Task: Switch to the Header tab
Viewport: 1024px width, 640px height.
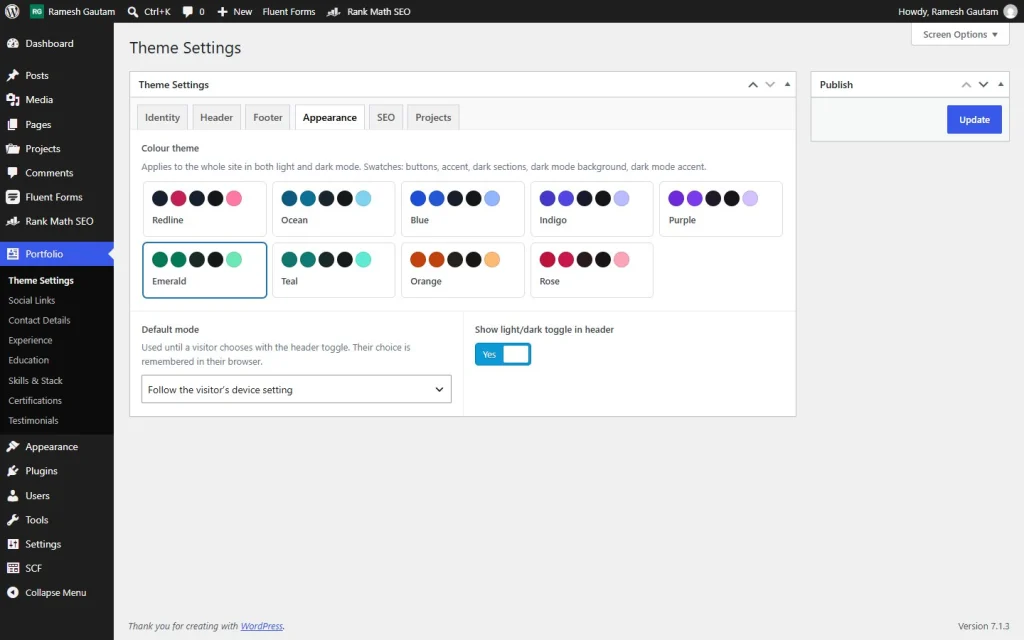Action: coord(216,118)
